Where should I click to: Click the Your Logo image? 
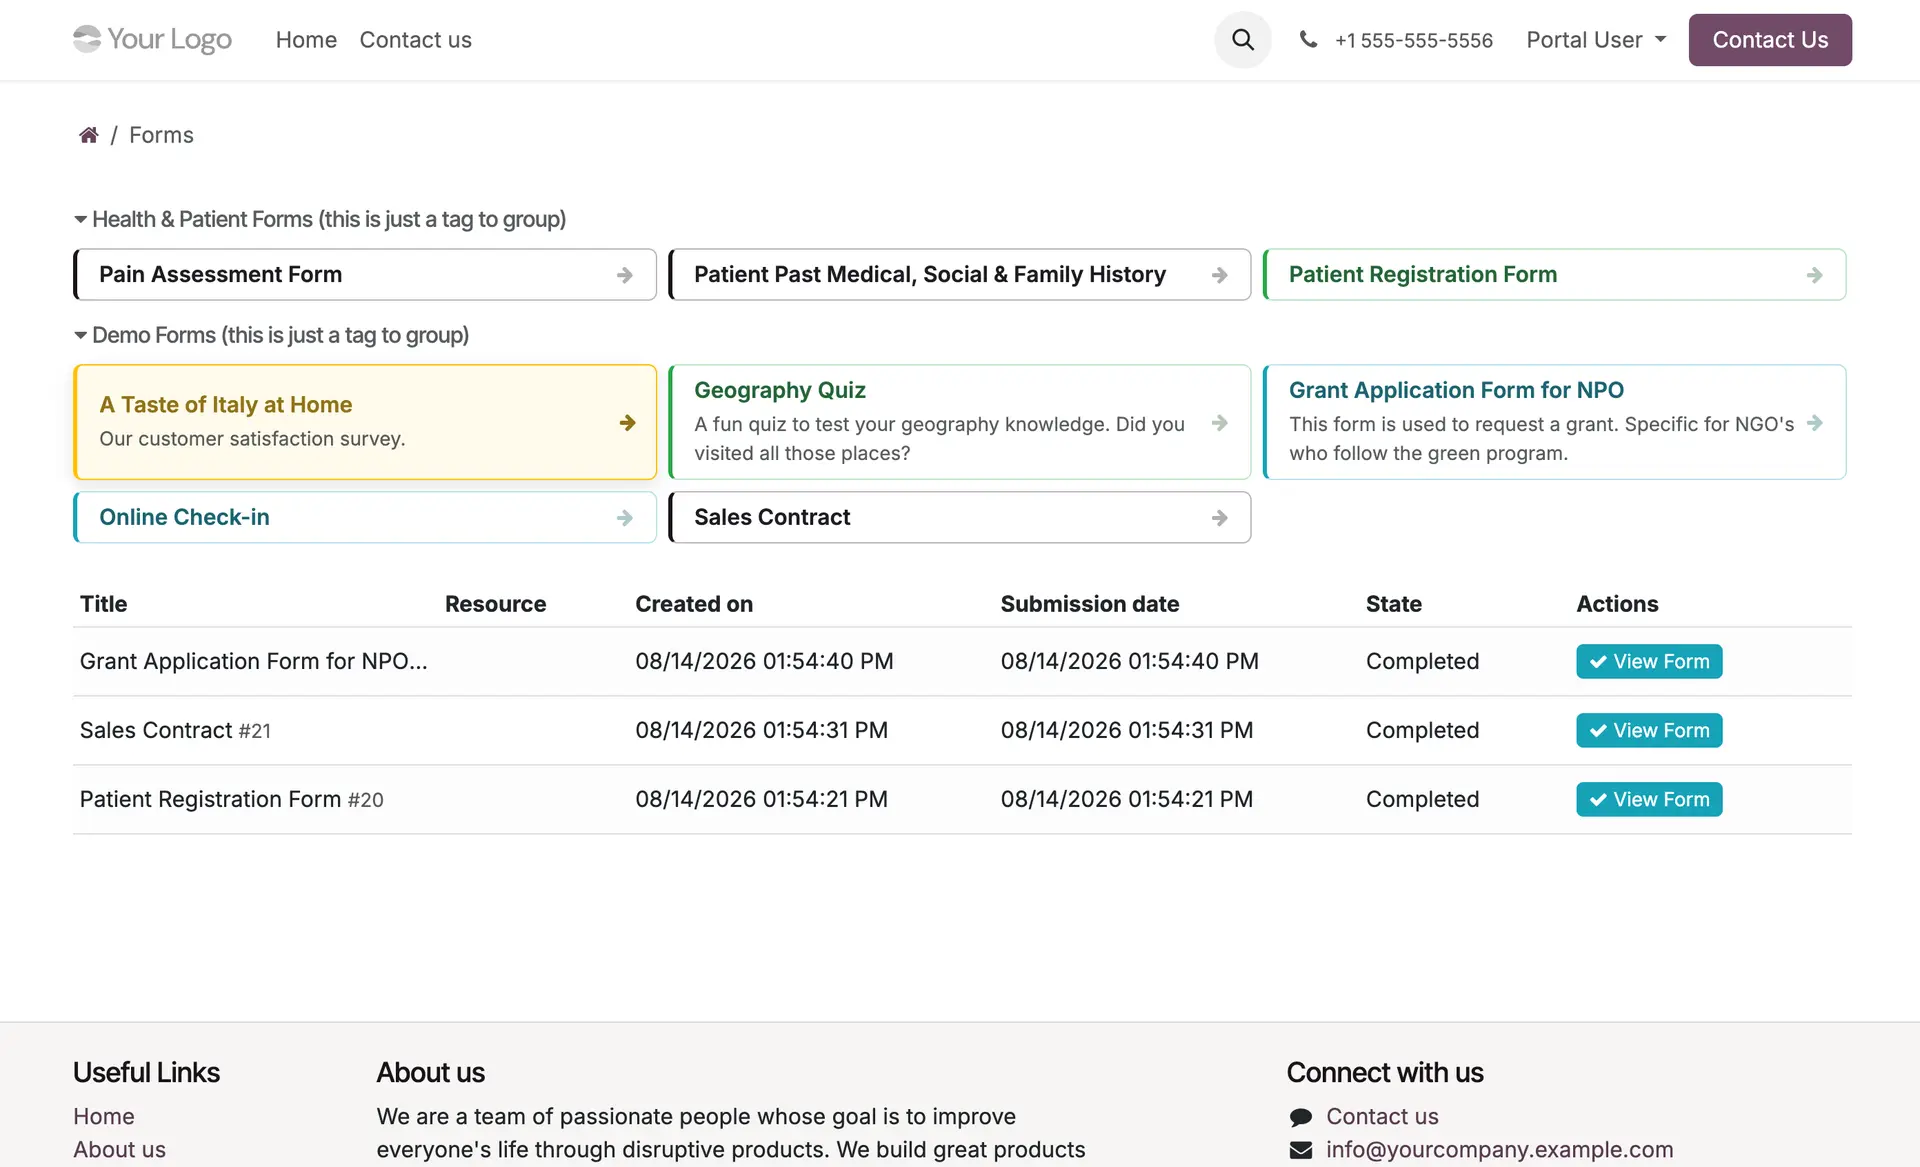pos(152,40)
